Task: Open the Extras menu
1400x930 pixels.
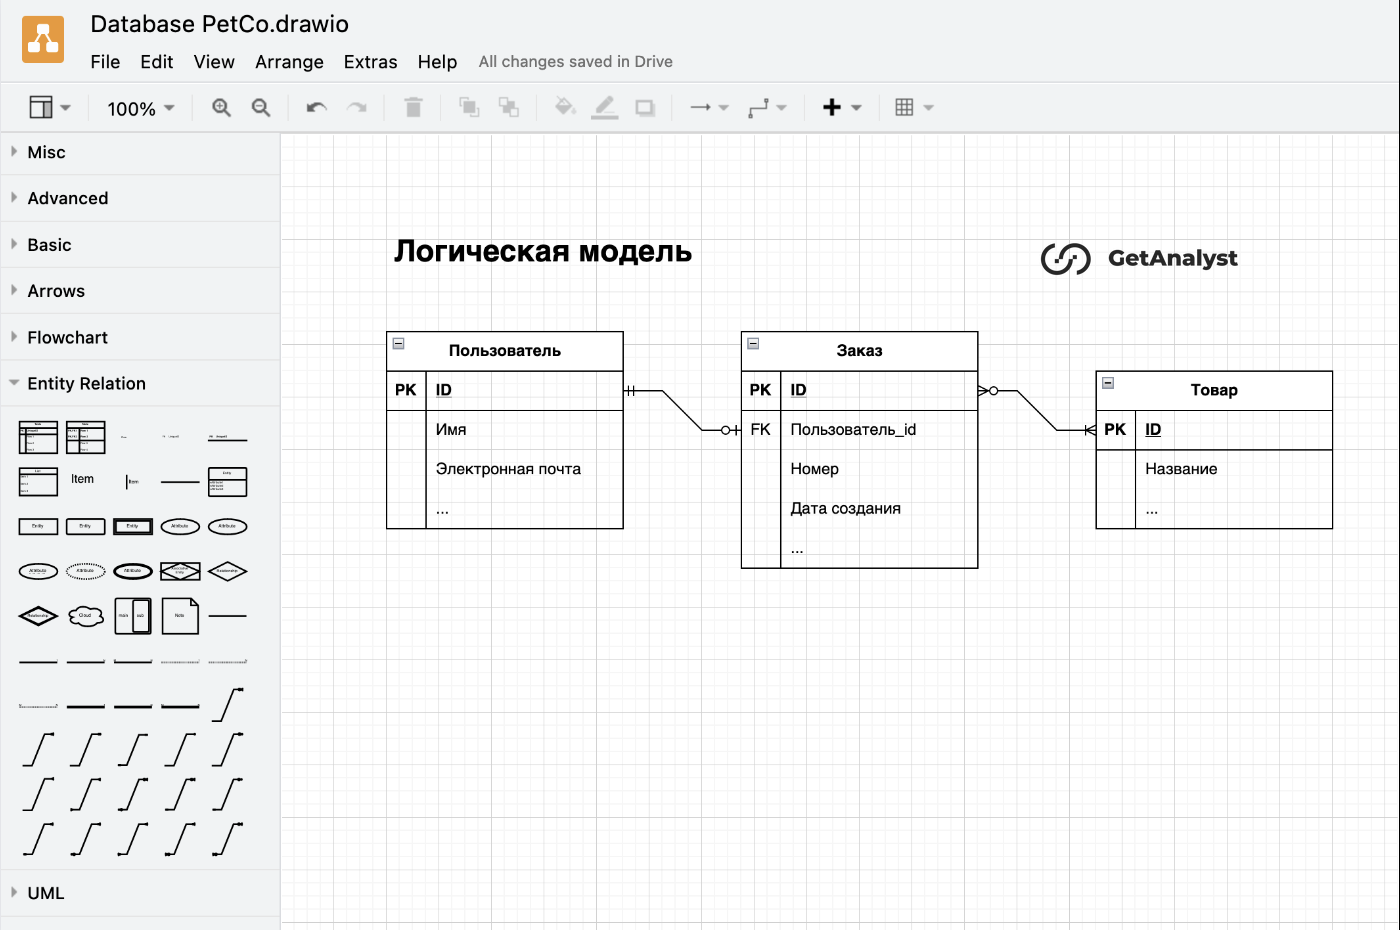Action: 370,62
